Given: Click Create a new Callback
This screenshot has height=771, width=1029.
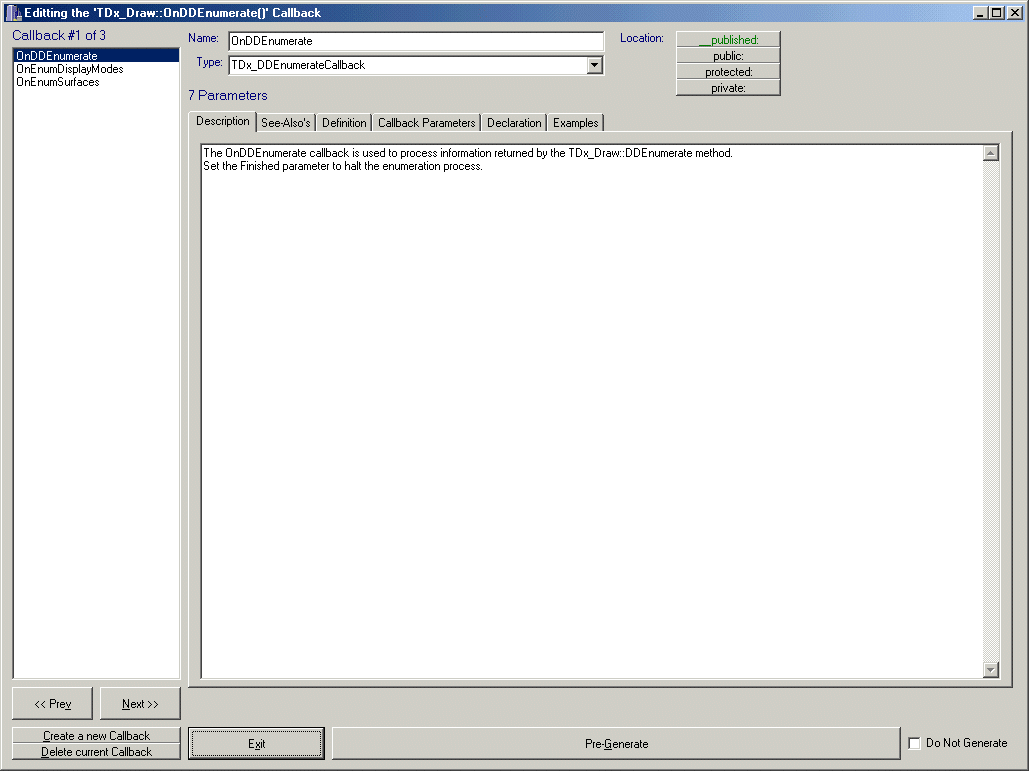Looking at the screenshot, I should [96, 735].
